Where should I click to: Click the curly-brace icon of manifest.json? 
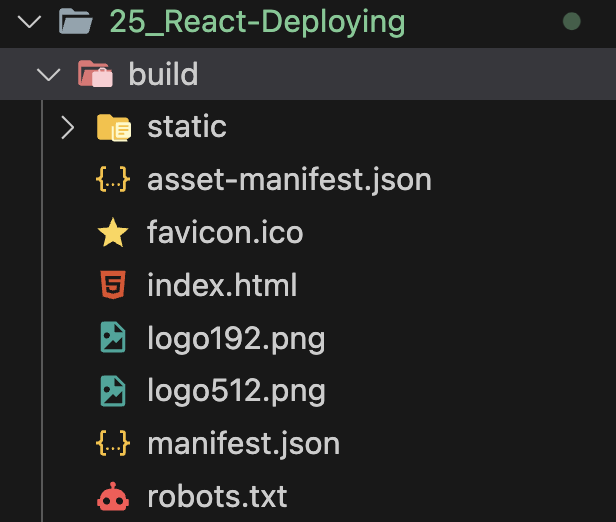113,443
